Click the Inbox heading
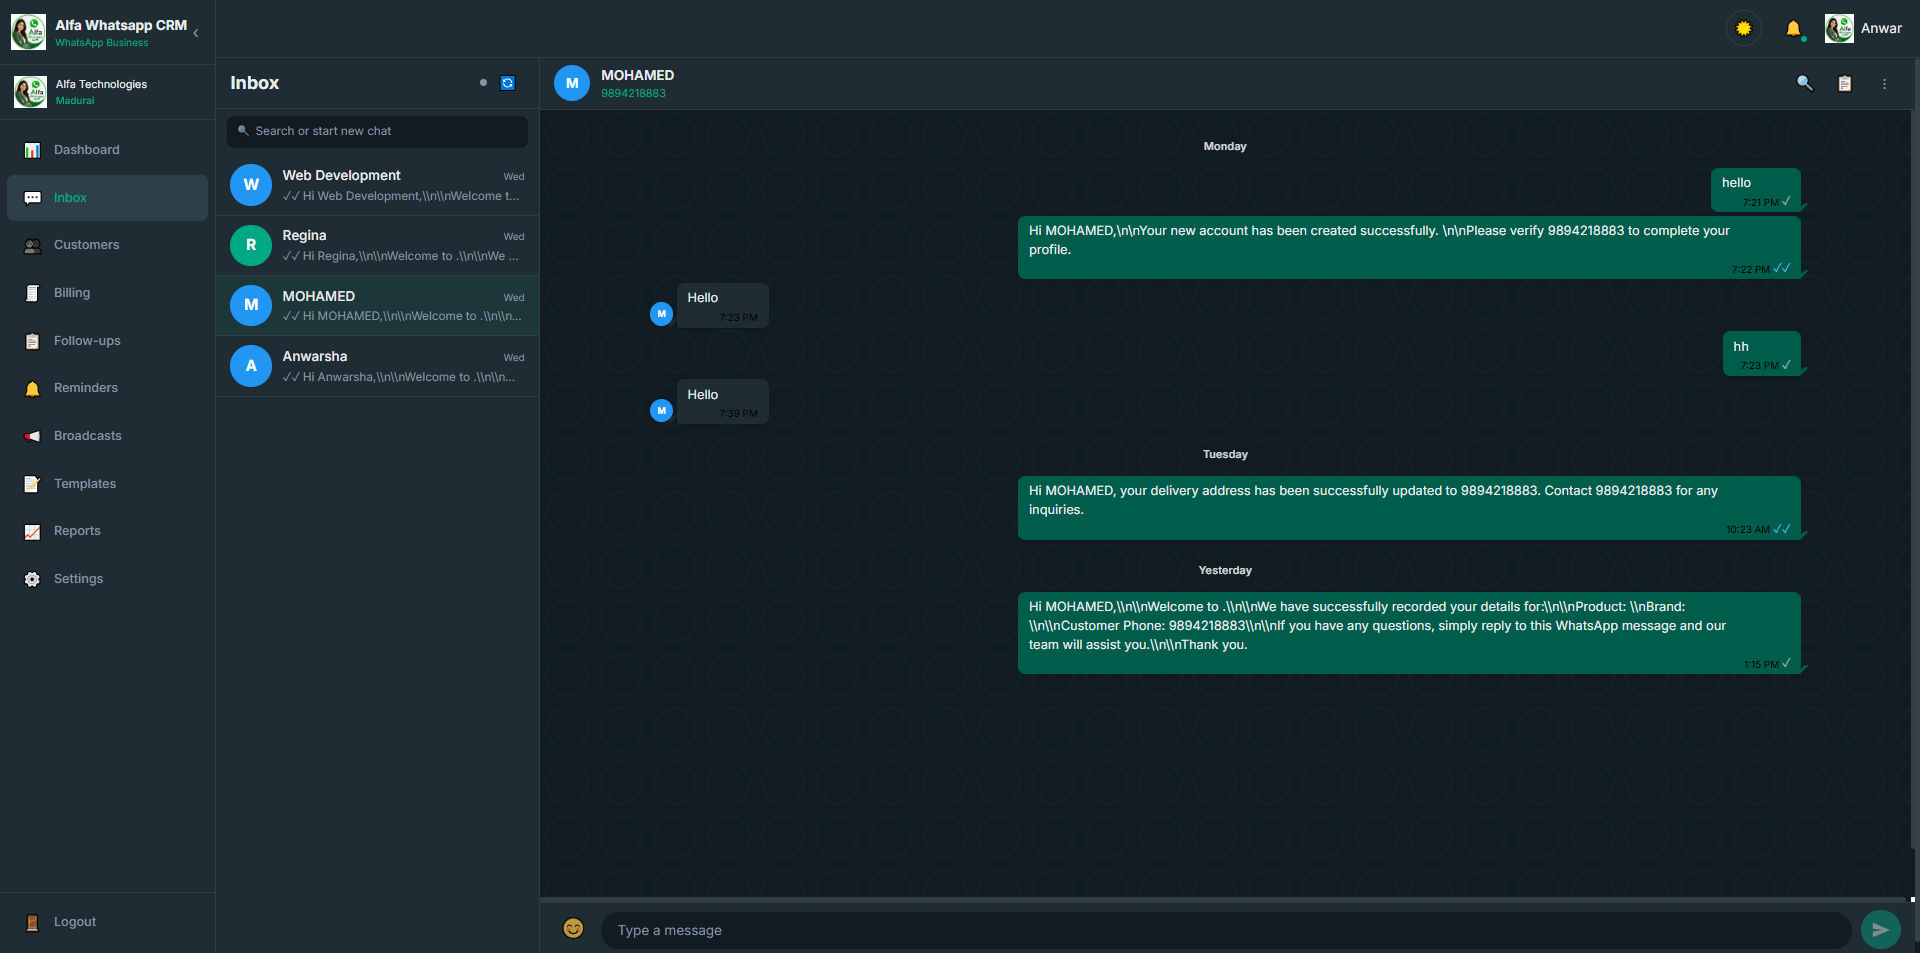This screenshot has width=1920, height=953. click(255, 83)
